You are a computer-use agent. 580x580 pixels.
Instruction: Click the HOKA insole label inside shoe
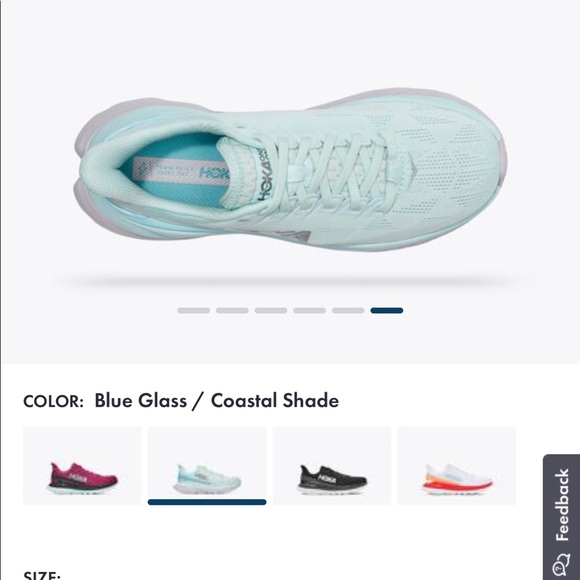tap(181, 171)
